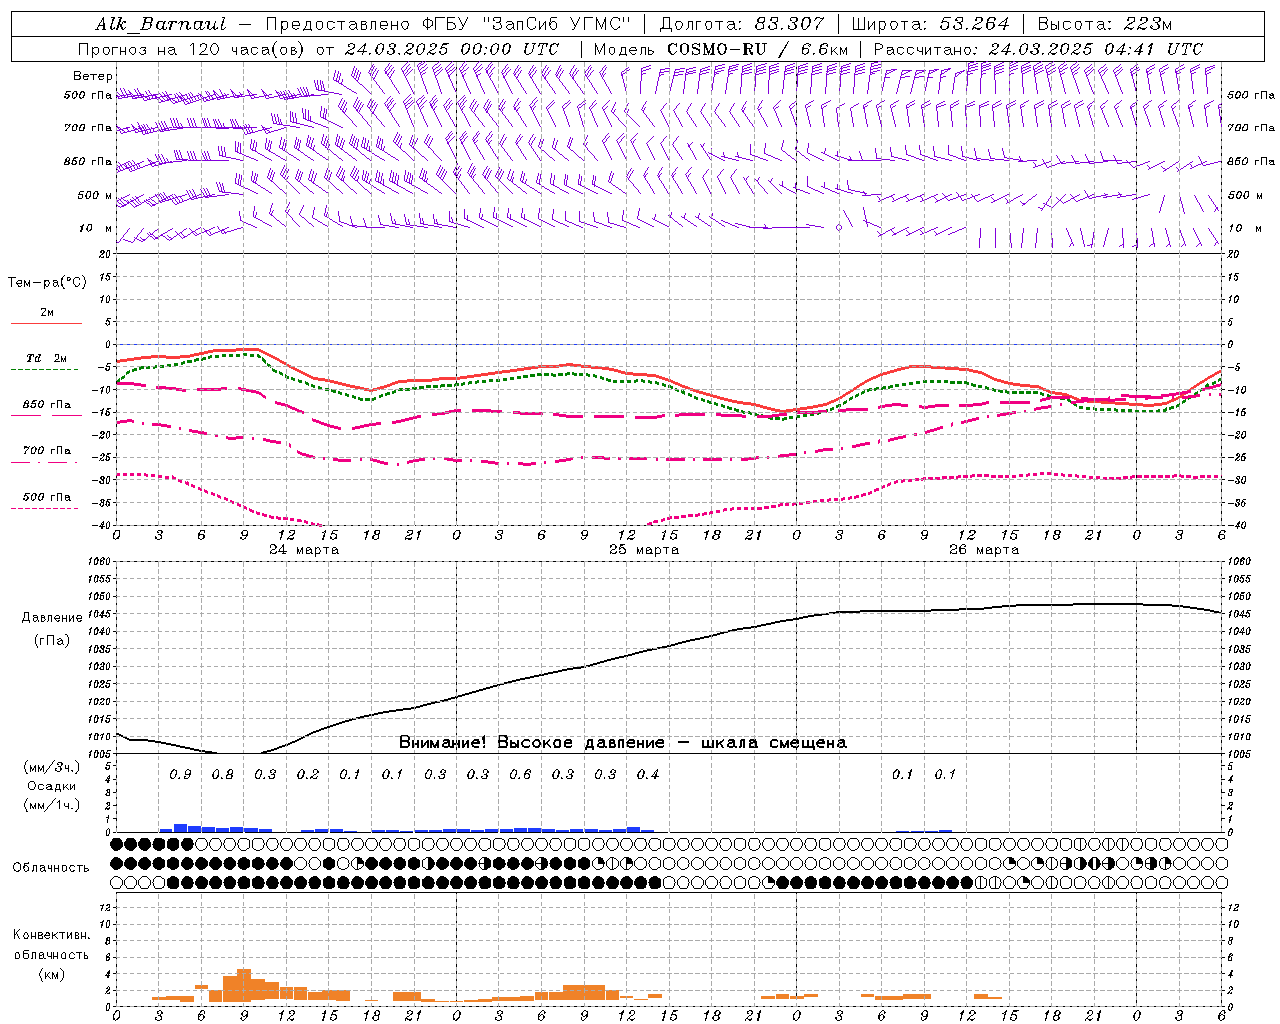1280x1024 pixels.
Task: Click the Тем-ра(°C) panel label
Action: pos(47,283)
